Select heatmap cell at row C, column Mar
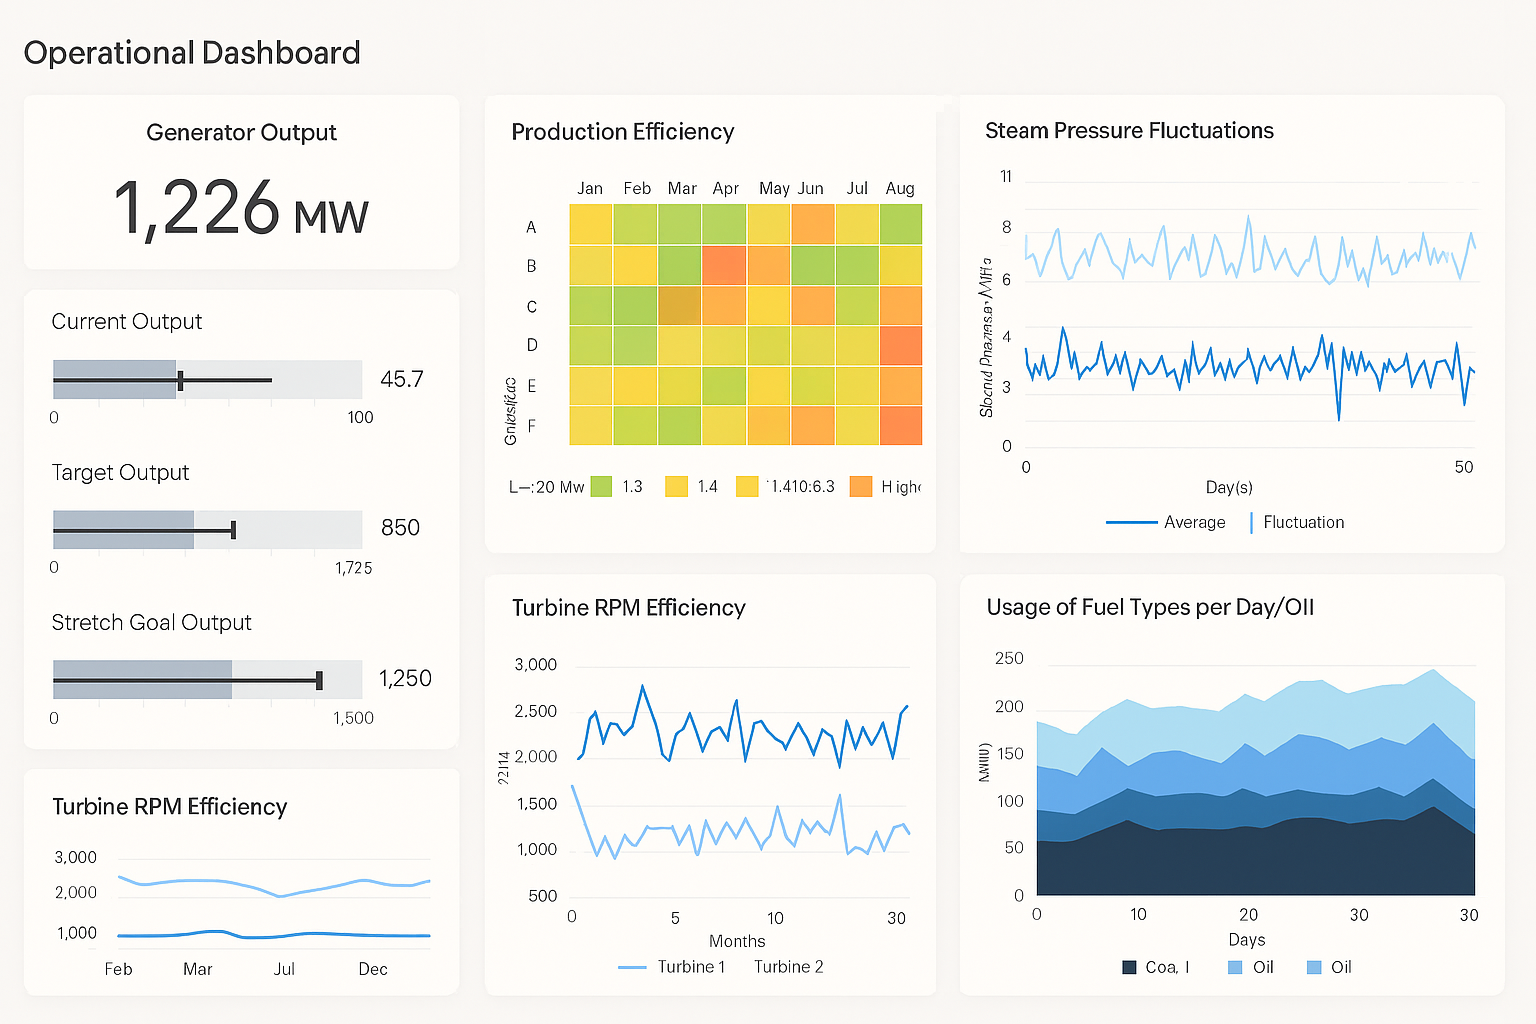 click(681, 305)
